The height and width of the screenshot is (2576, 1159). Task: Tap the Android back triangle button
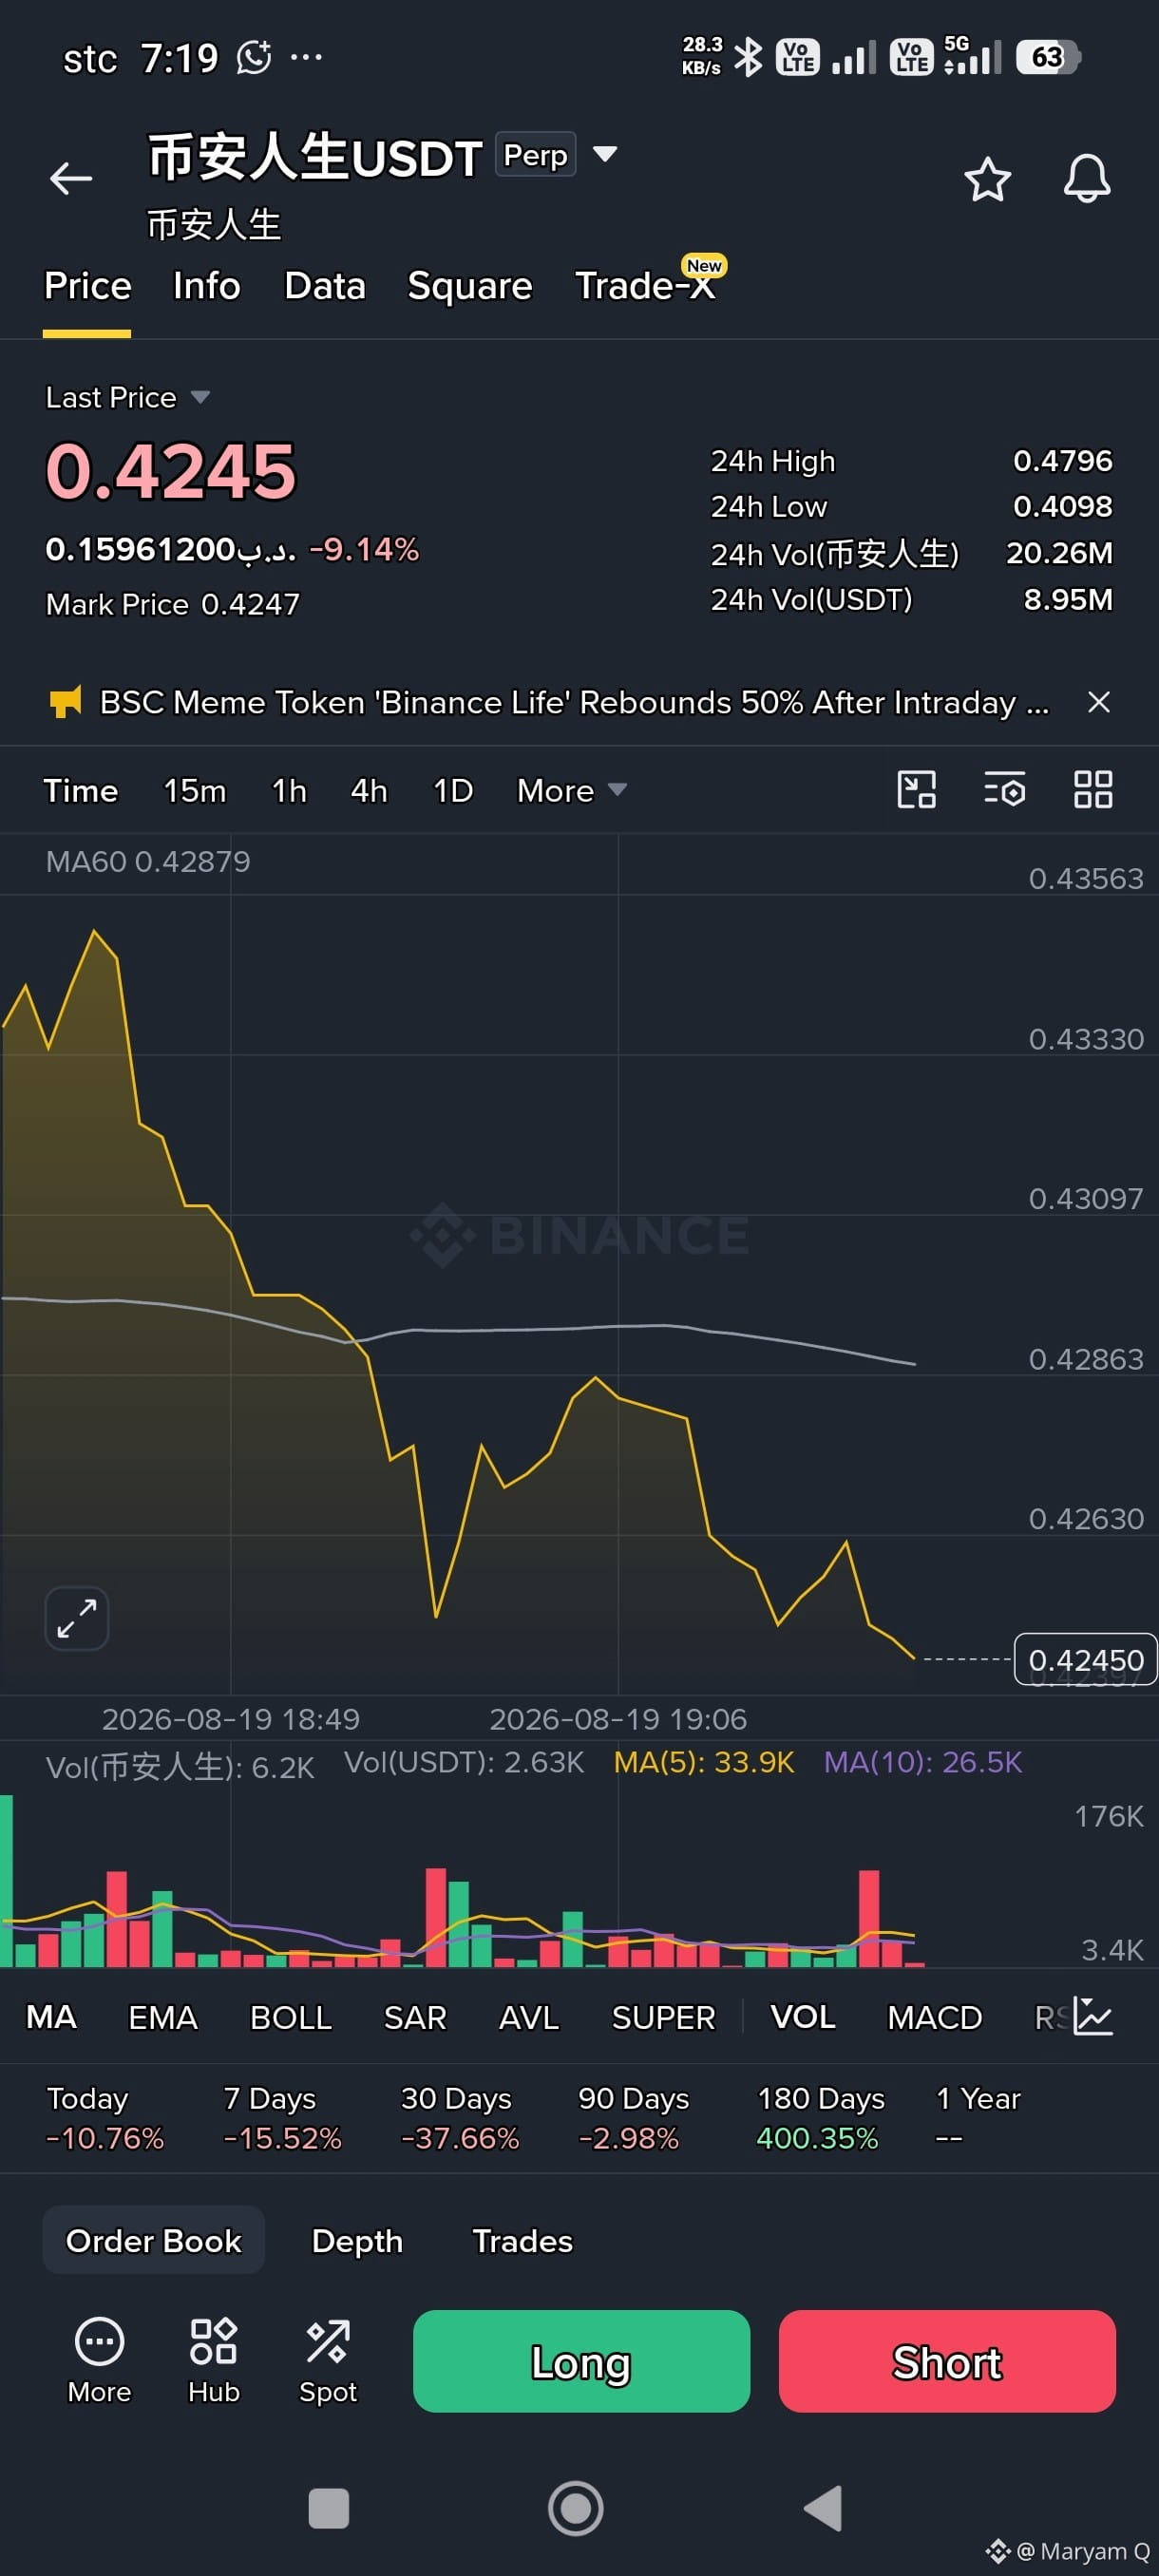click(x=823, y=2508)
